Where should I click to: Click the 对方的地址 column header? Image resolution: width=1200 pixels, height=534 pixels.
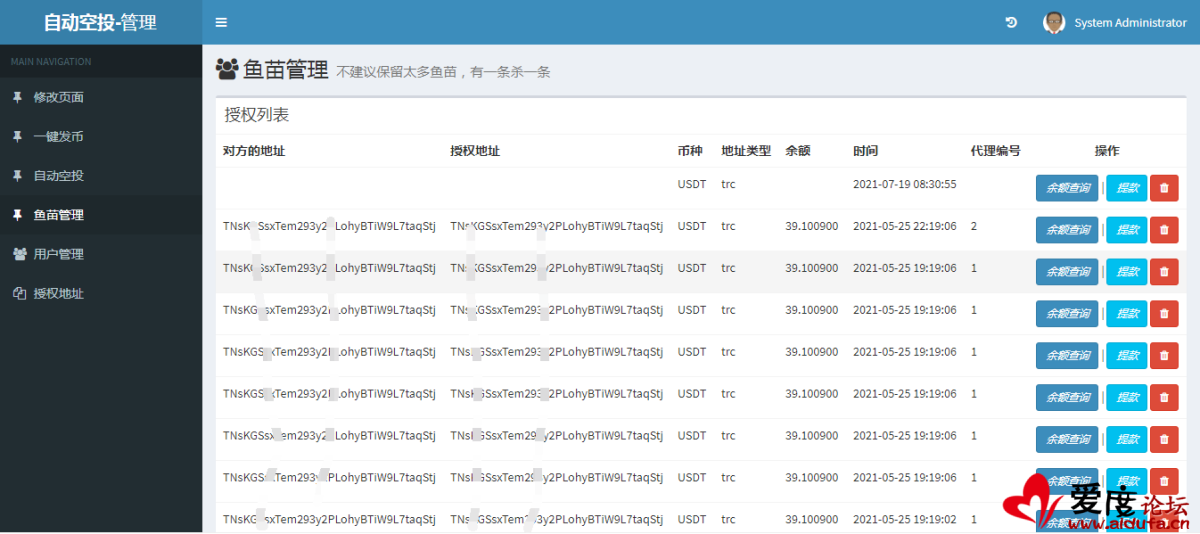(x=254, y=151)
